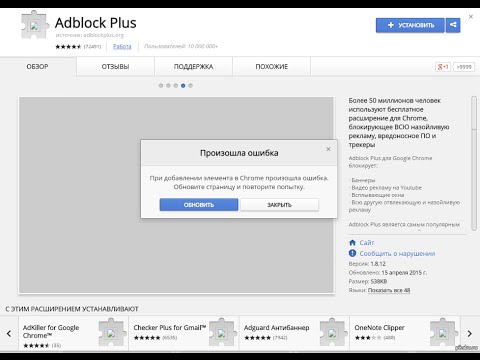Open the Checker Plus for Gmail card
Viewport: 480px width, 360px height.
click(184, 333)
